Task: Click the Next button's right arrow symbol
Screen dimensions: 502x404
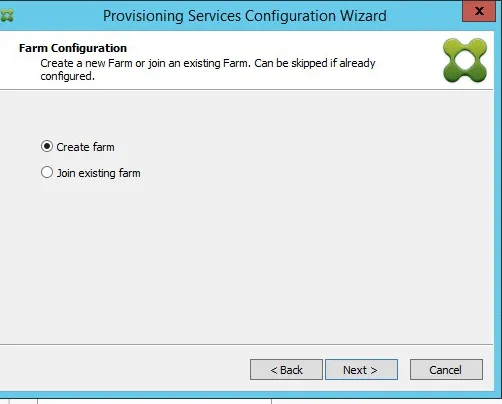Action: [x=374, y=370]
